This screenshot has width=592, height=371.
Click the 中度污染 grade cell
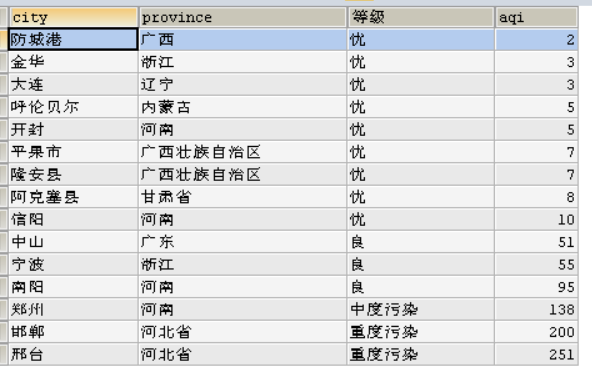(421, 309)
